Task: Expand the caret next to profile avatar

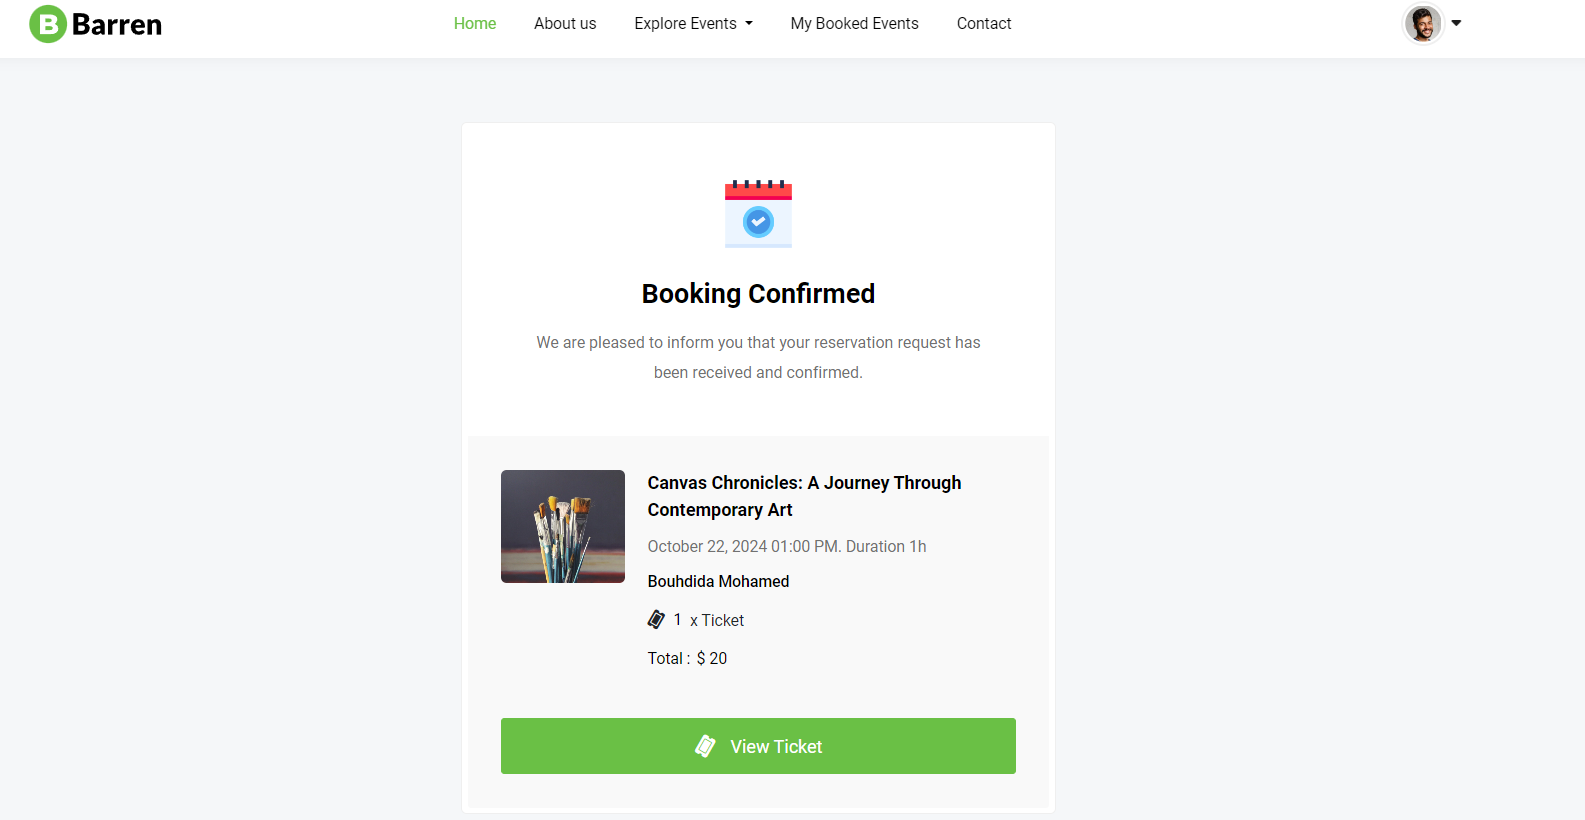Action: coord(1457,23)
